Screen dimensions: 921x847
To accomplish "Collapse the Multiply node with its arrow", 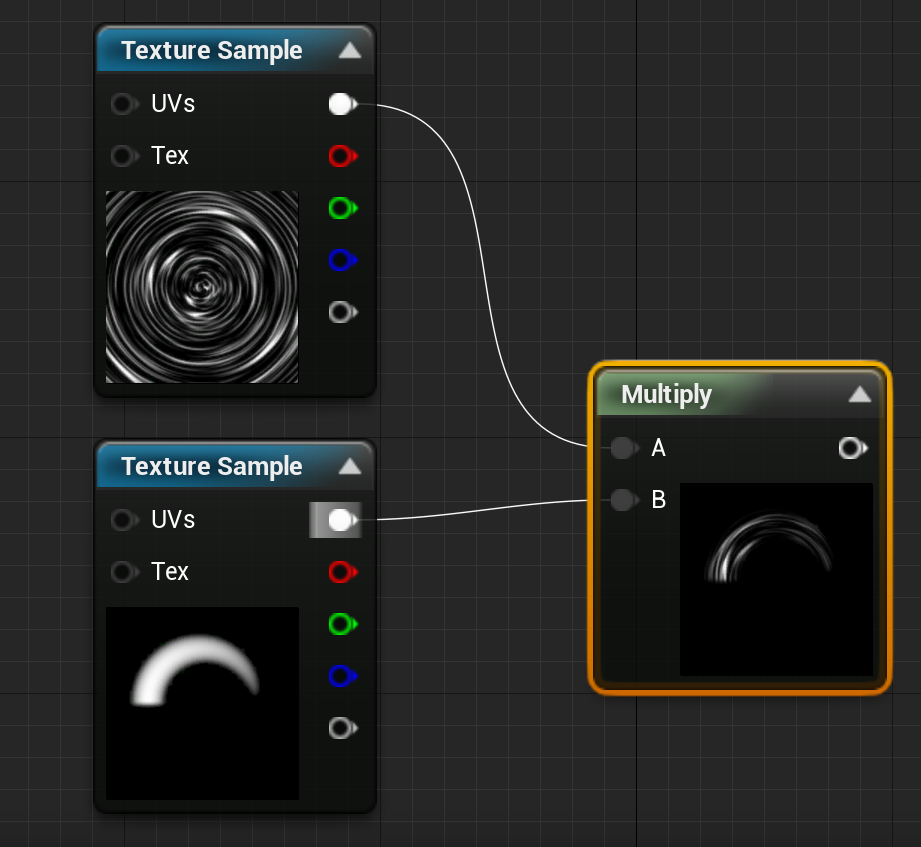I will pyautogui.click(x=860, y=394).
